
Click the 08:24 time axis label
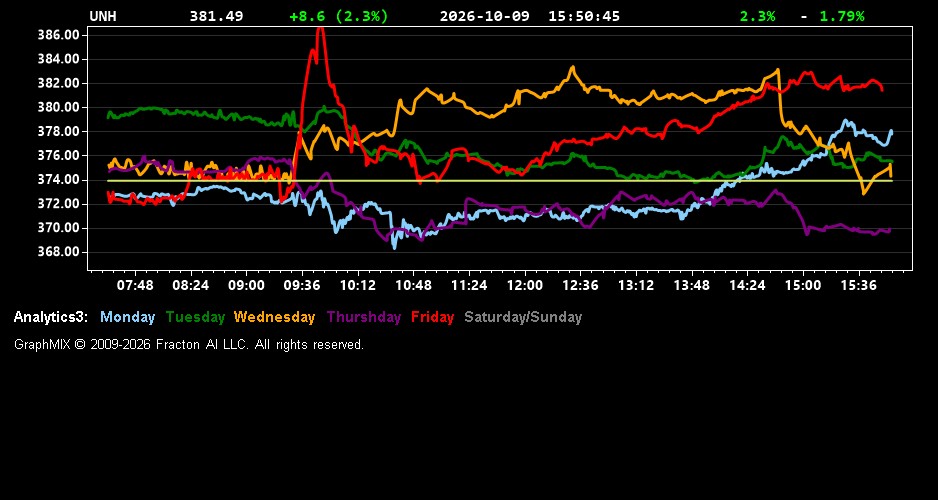point(191,285)
